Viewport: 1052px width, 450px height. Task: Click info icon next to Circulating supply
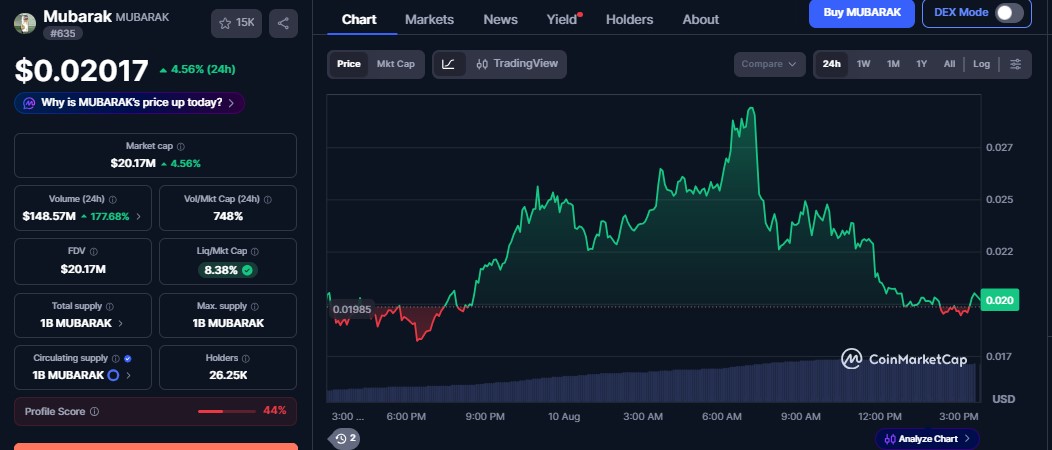115,359
